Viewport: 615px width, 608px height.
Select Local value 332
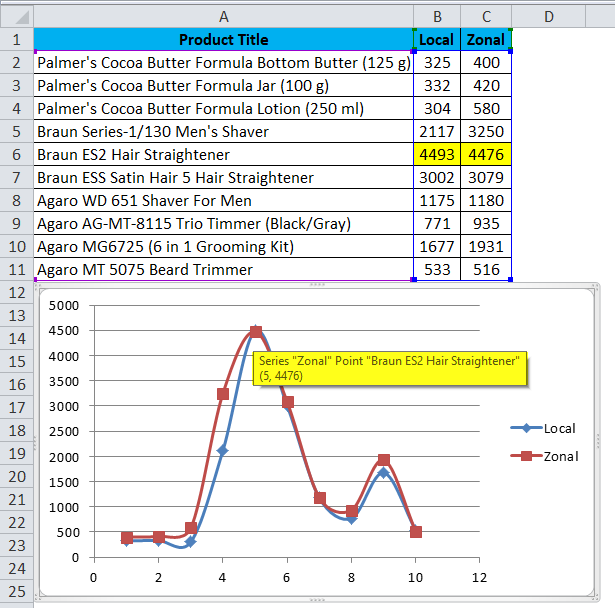click(437, 86)
